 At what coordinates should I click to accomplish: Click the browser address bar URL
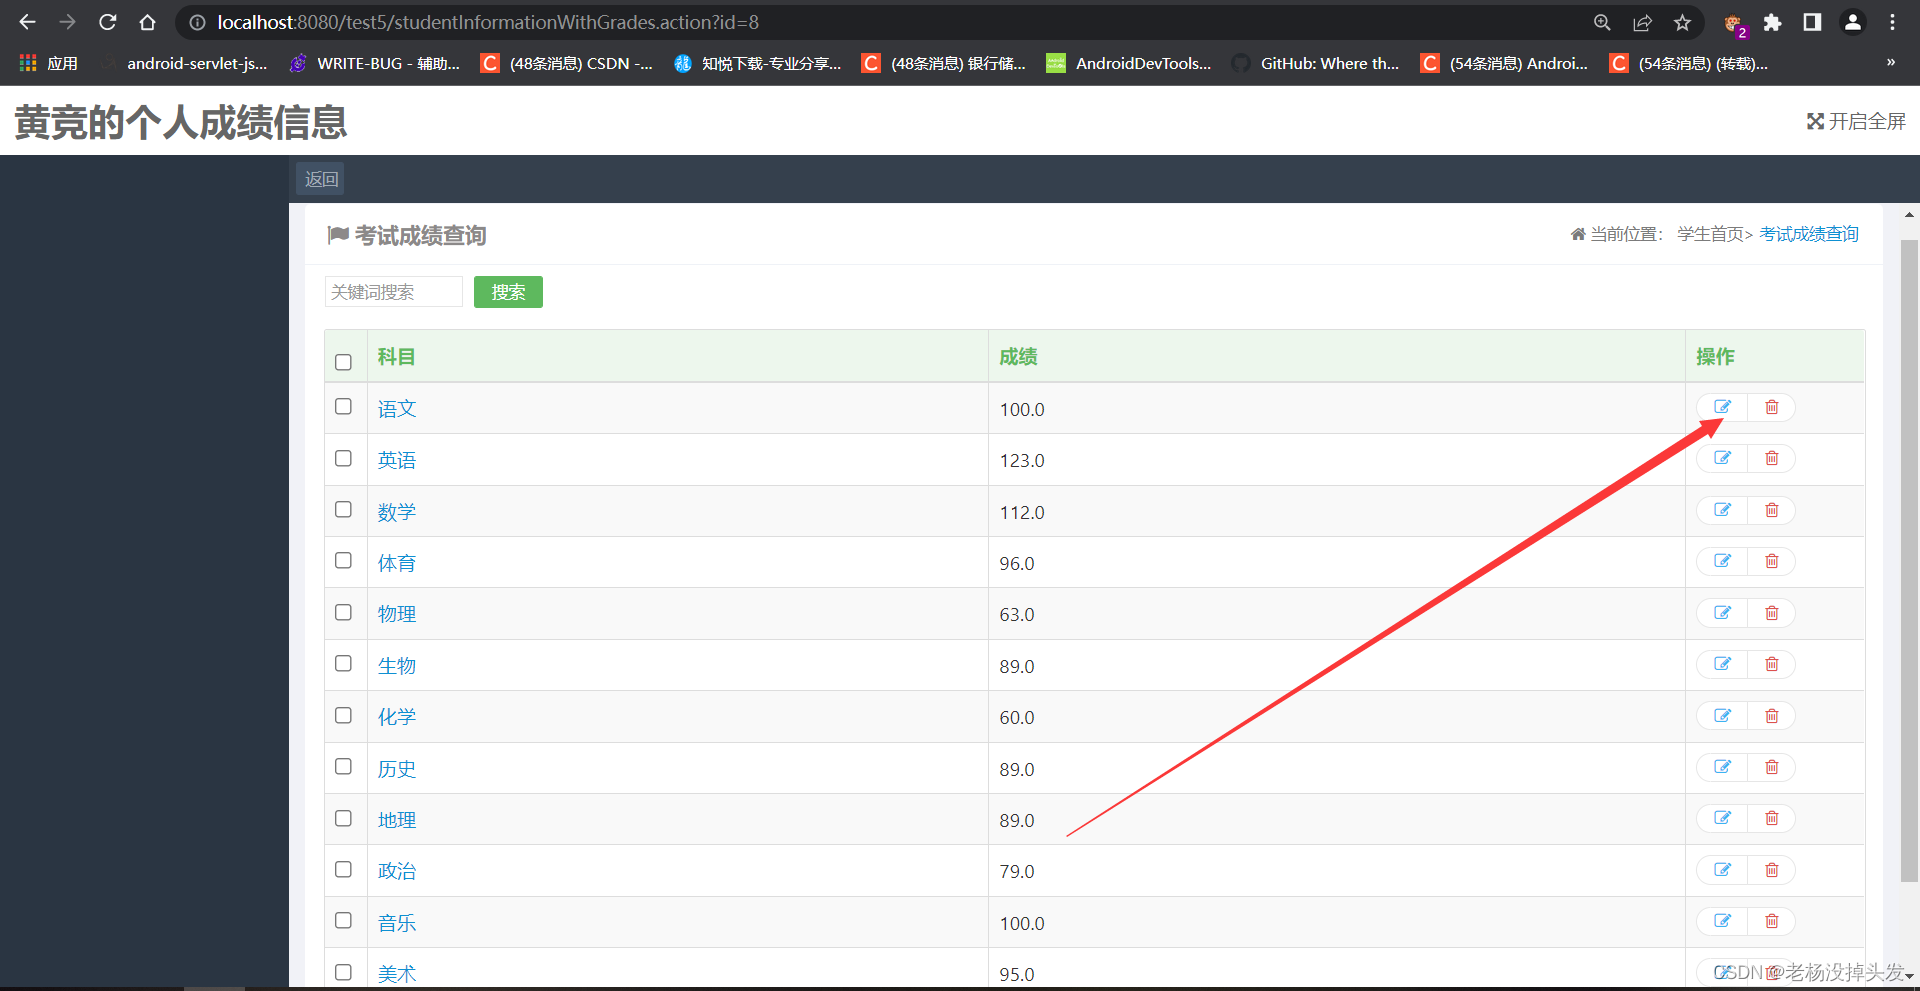click(x=488, y=22)
